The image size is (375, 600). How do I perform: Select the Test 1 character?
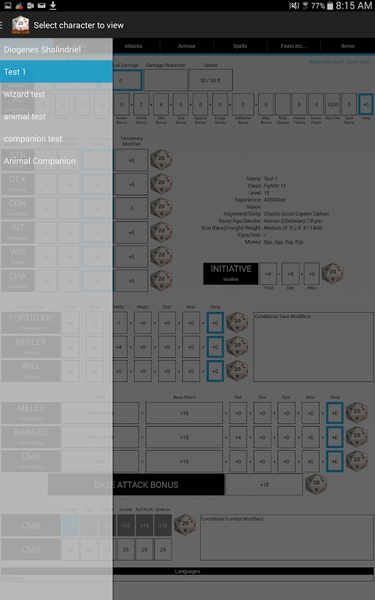click(x=56, y=72)
